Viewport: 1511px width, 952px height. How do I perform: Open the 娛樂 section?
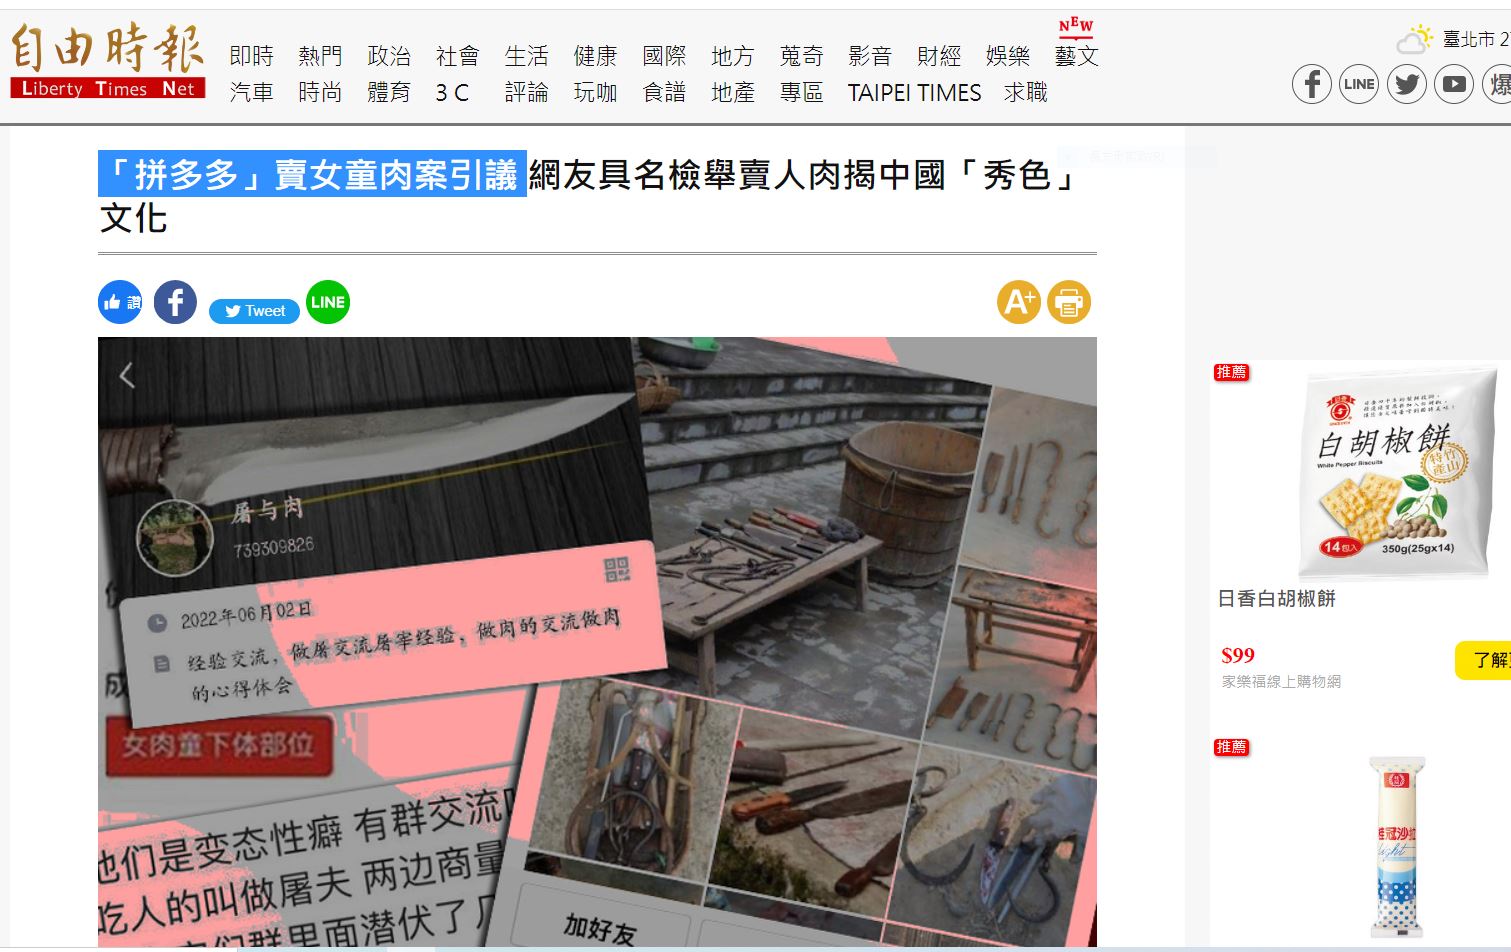point(1008,56)
